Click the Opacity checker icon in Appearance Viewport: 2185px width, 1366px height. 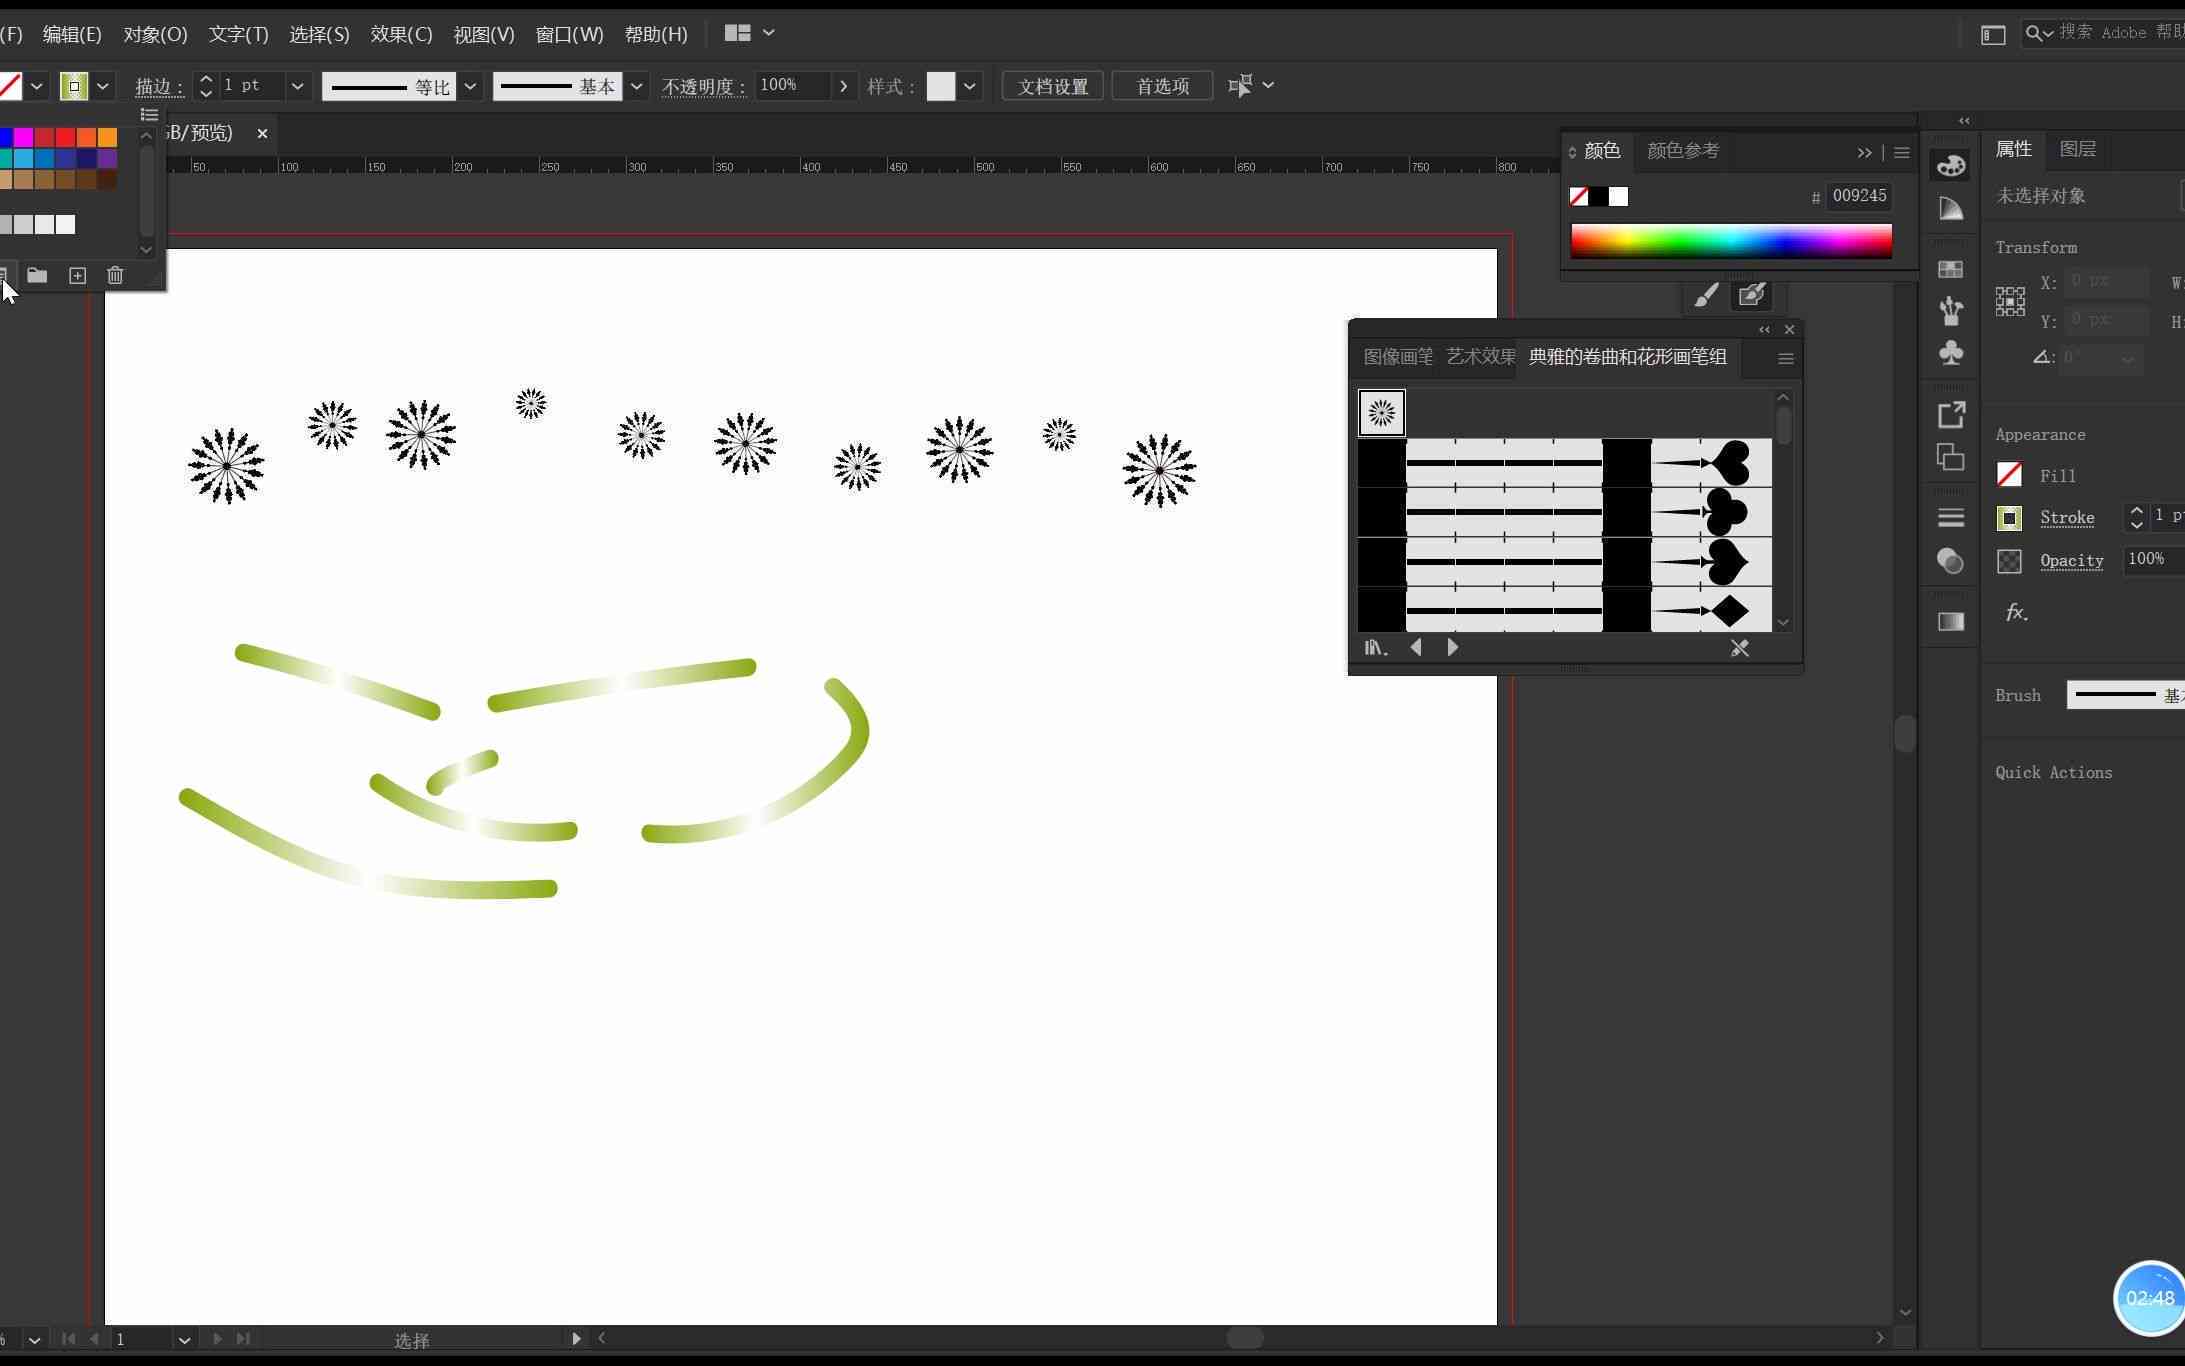pyautogui.click(x=2009, y=561)
